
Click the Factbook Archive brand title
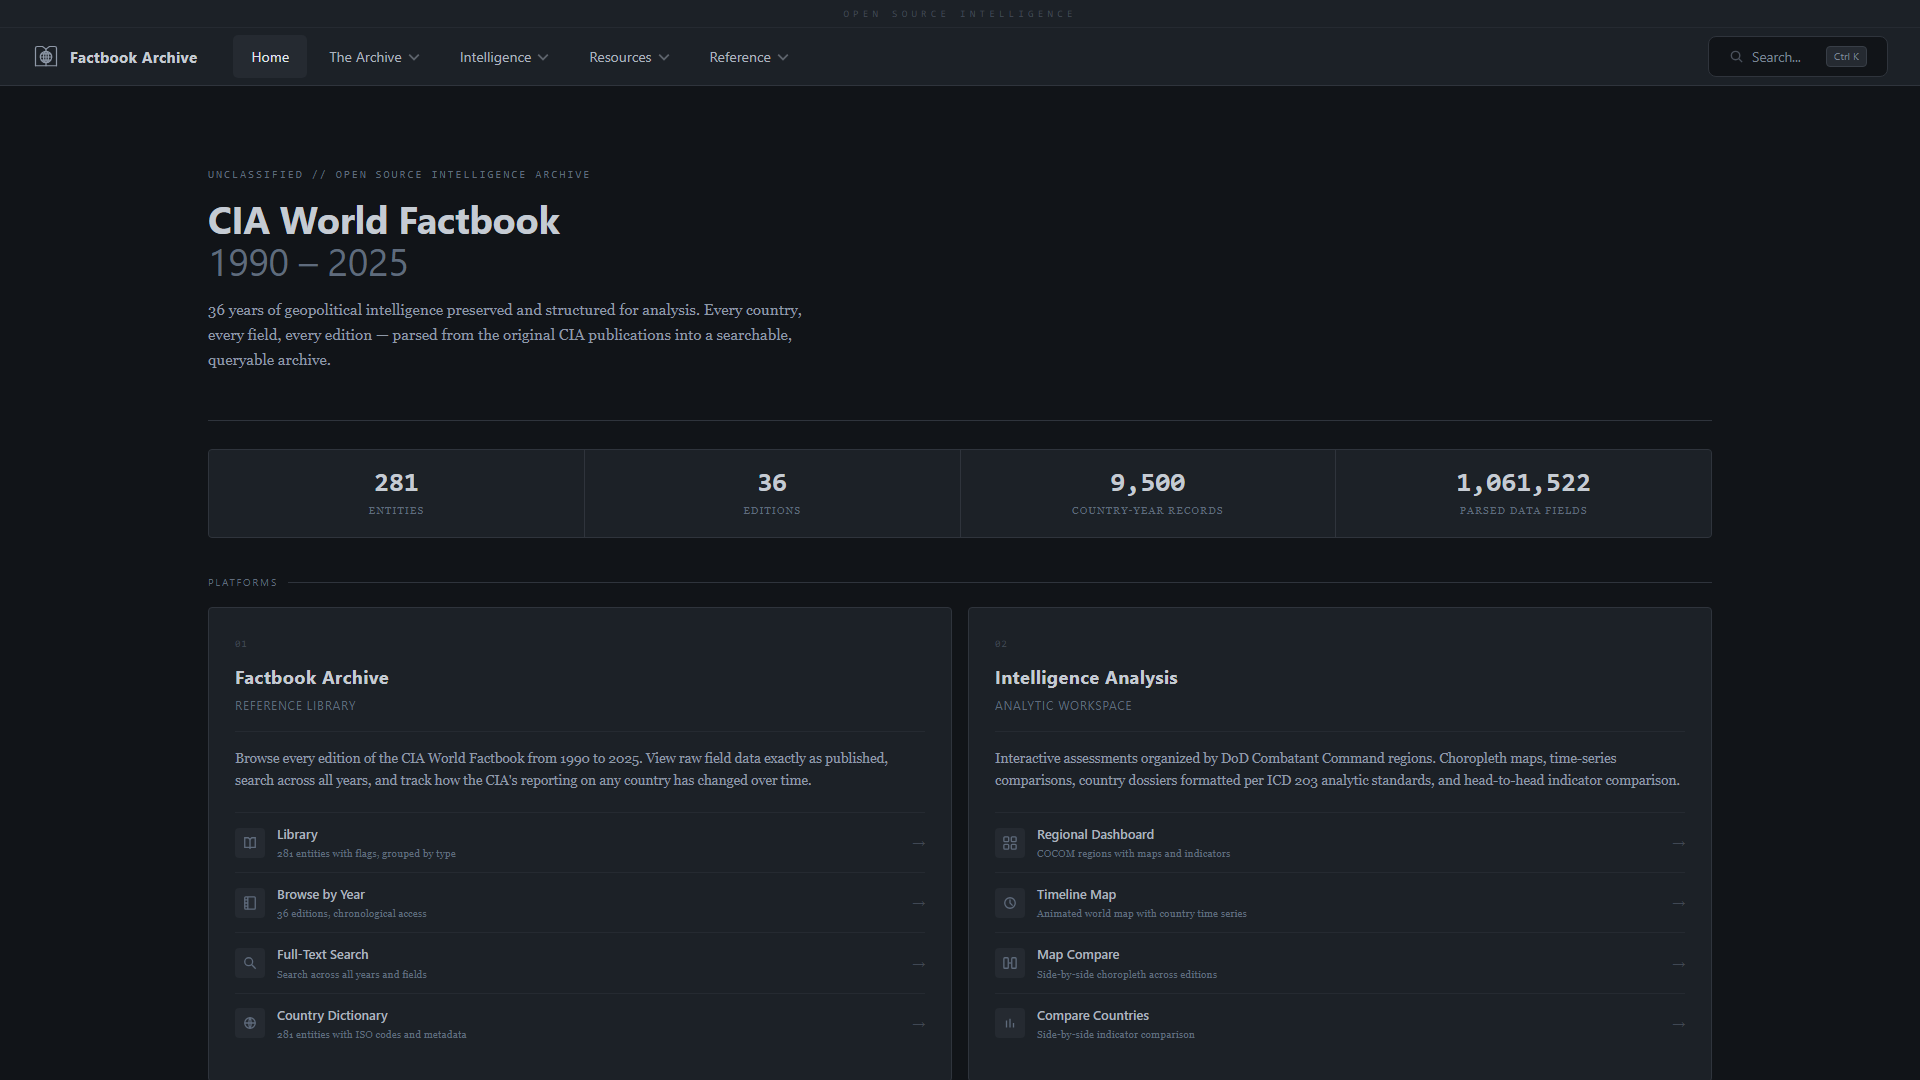(x=133, y=58)
